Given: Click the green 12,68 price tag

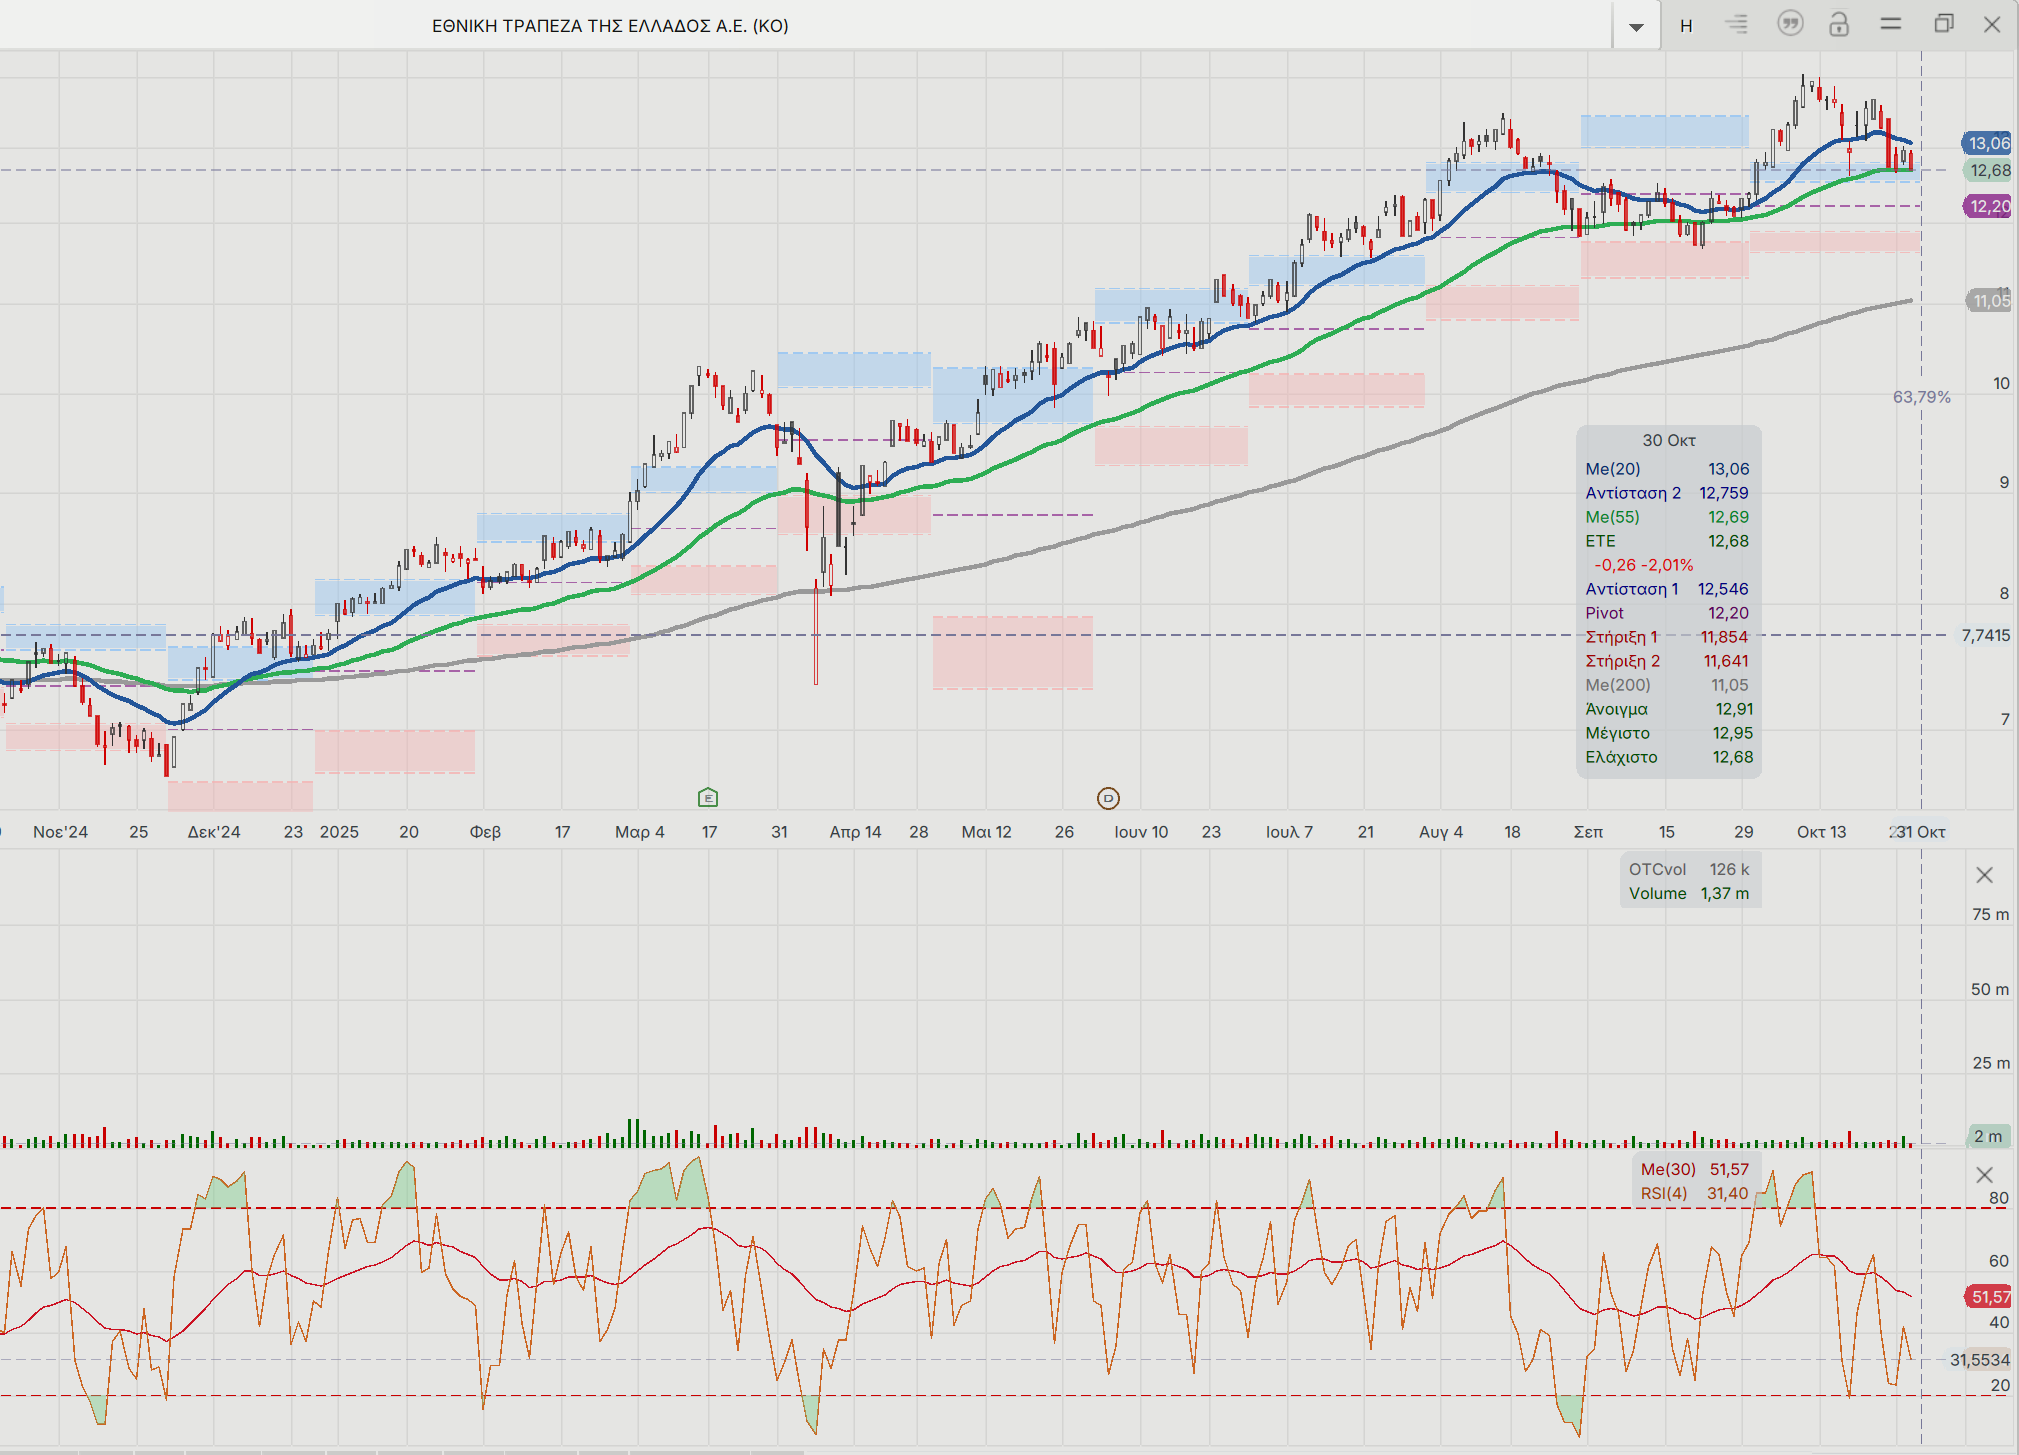Looking at the screenshot, I should 1988,170.
